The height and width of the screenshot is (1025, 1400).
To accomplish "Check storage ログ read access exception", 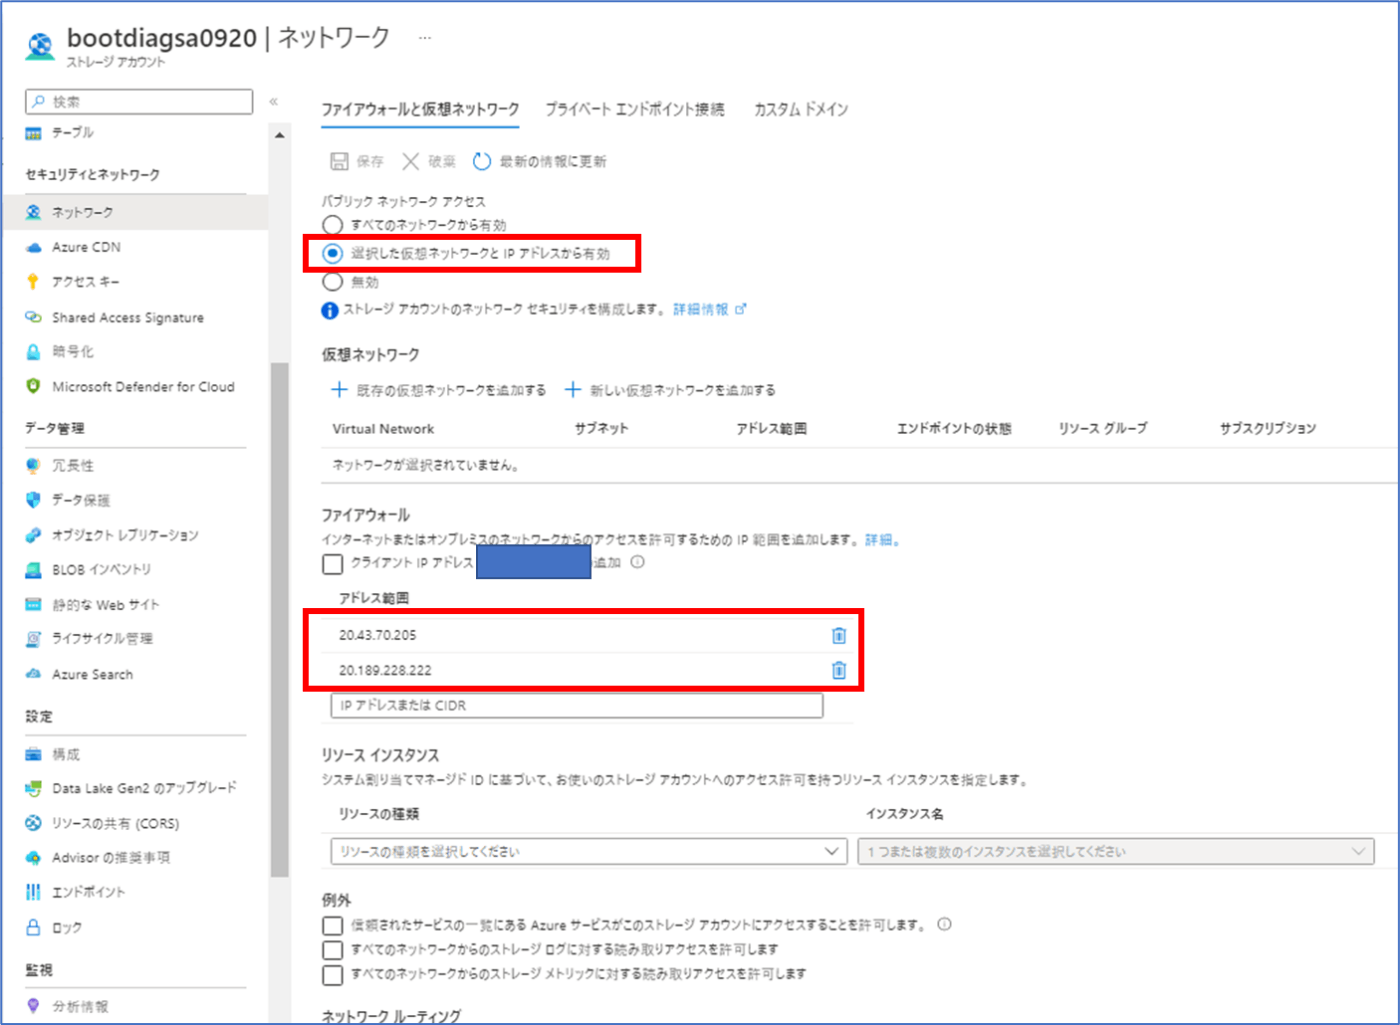I will coord(333,949).
